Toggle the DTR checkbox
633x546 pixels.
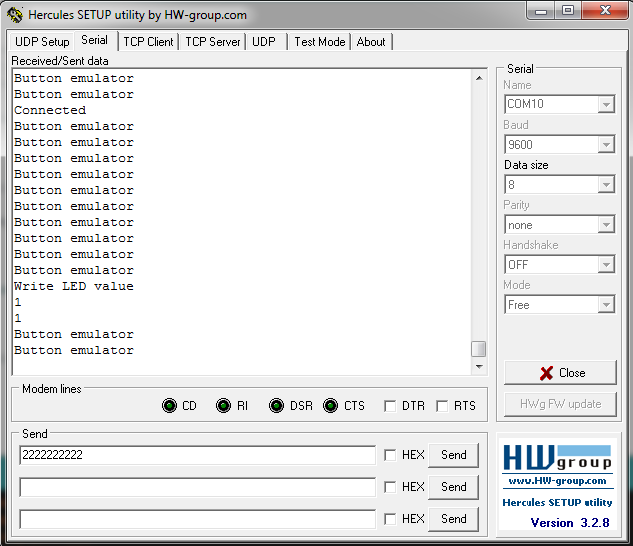pos(390,406)
